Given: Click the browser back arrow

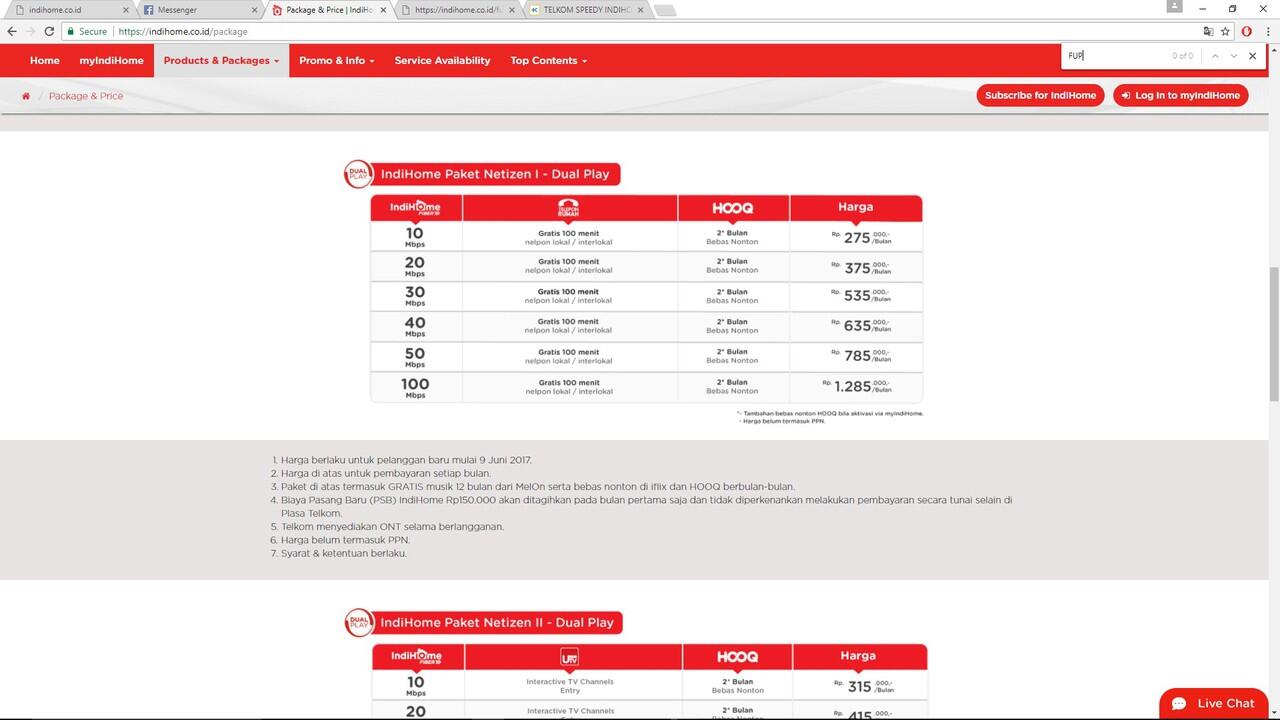Looking at the screenshot, I should 12,31.
